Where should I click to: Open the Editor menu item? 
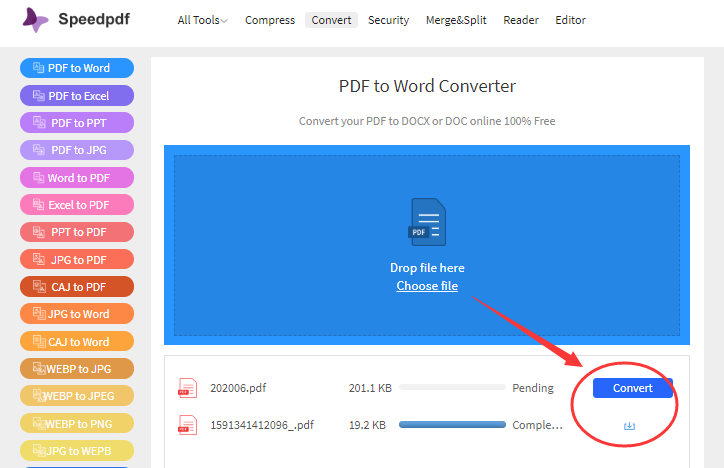point(570,20)
